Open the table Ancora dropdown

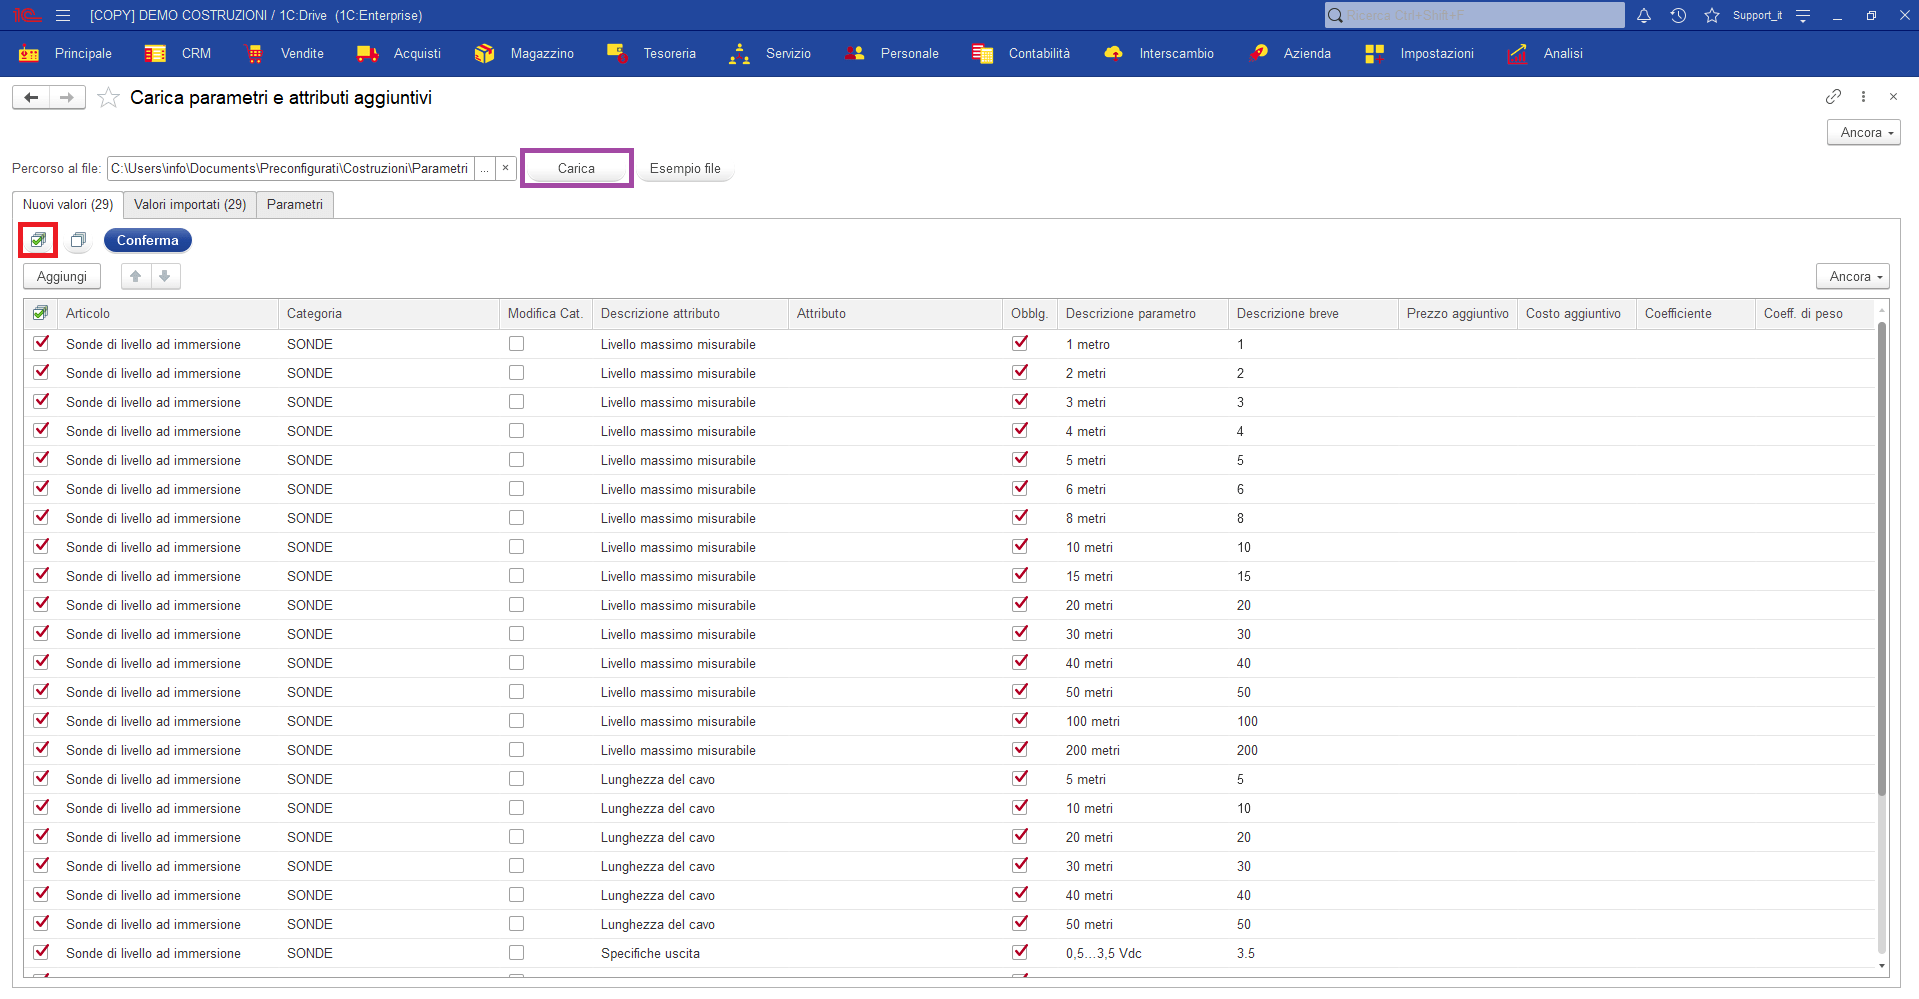pyautogui.click(x=1853, y=276)
